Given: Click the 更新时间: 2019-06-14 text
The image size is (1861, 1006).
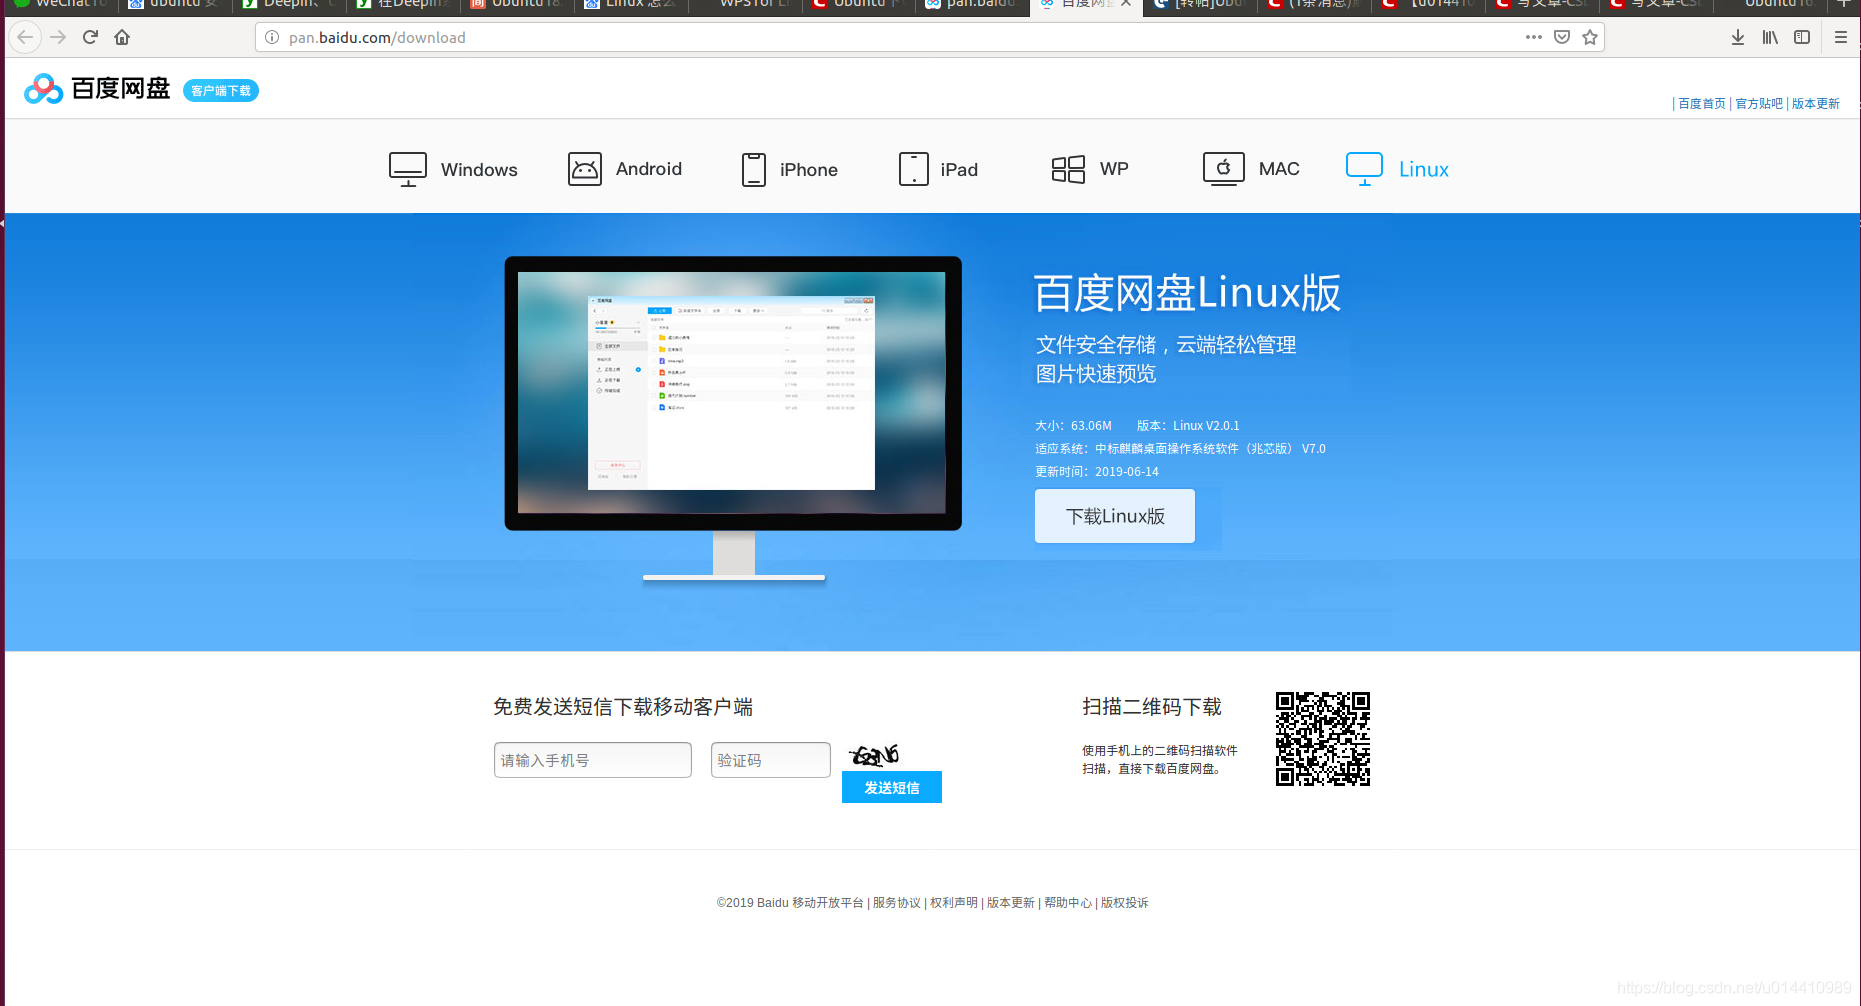Looking at the screenshot, I should tap(1097, 472).
